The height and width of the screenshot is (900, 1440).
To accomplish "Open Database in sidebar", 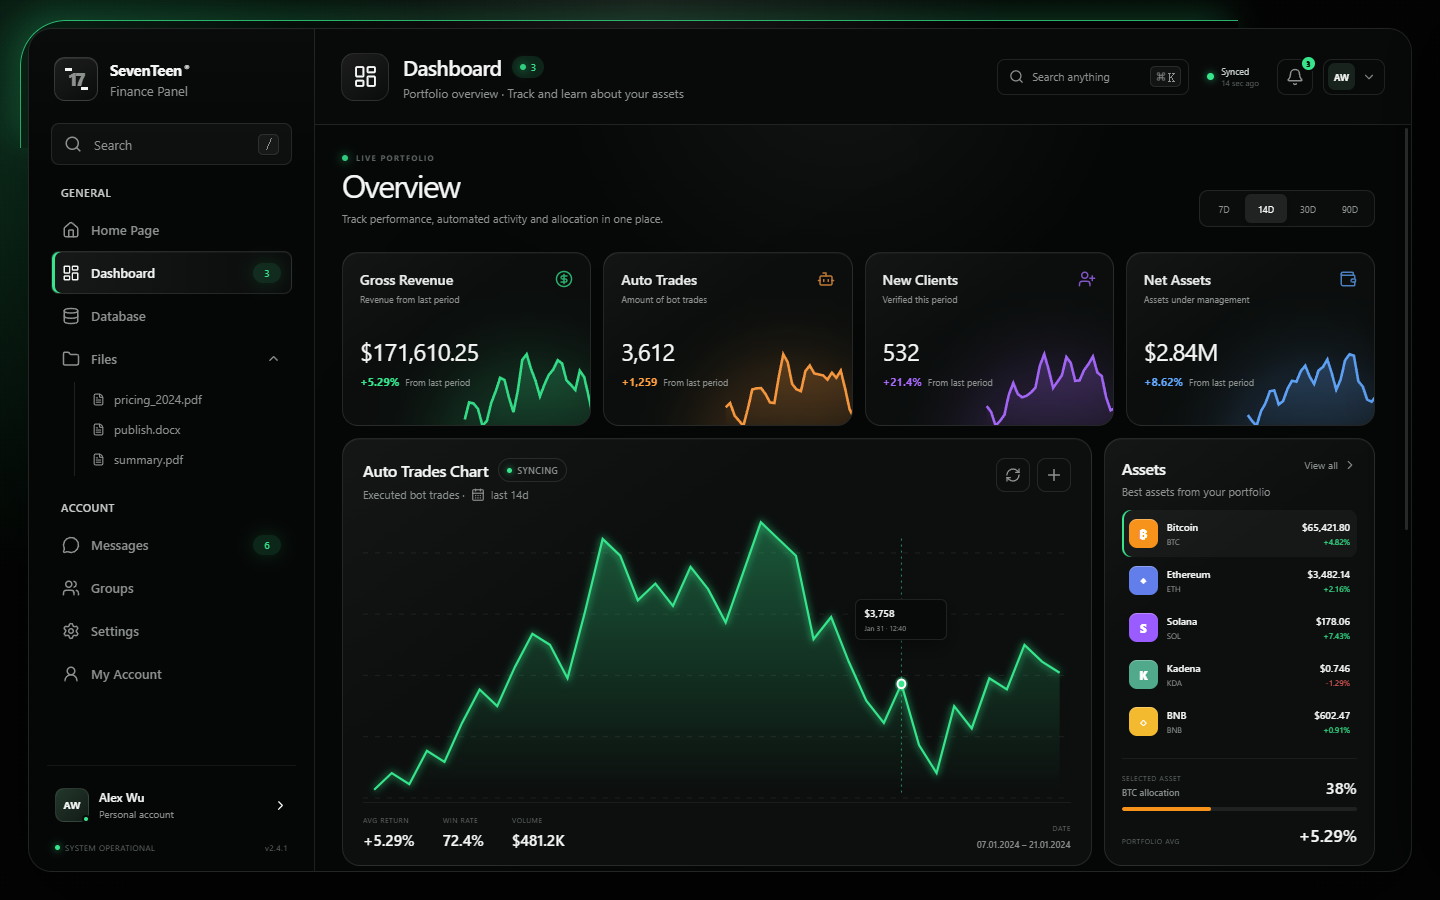I will pos(171,316).
